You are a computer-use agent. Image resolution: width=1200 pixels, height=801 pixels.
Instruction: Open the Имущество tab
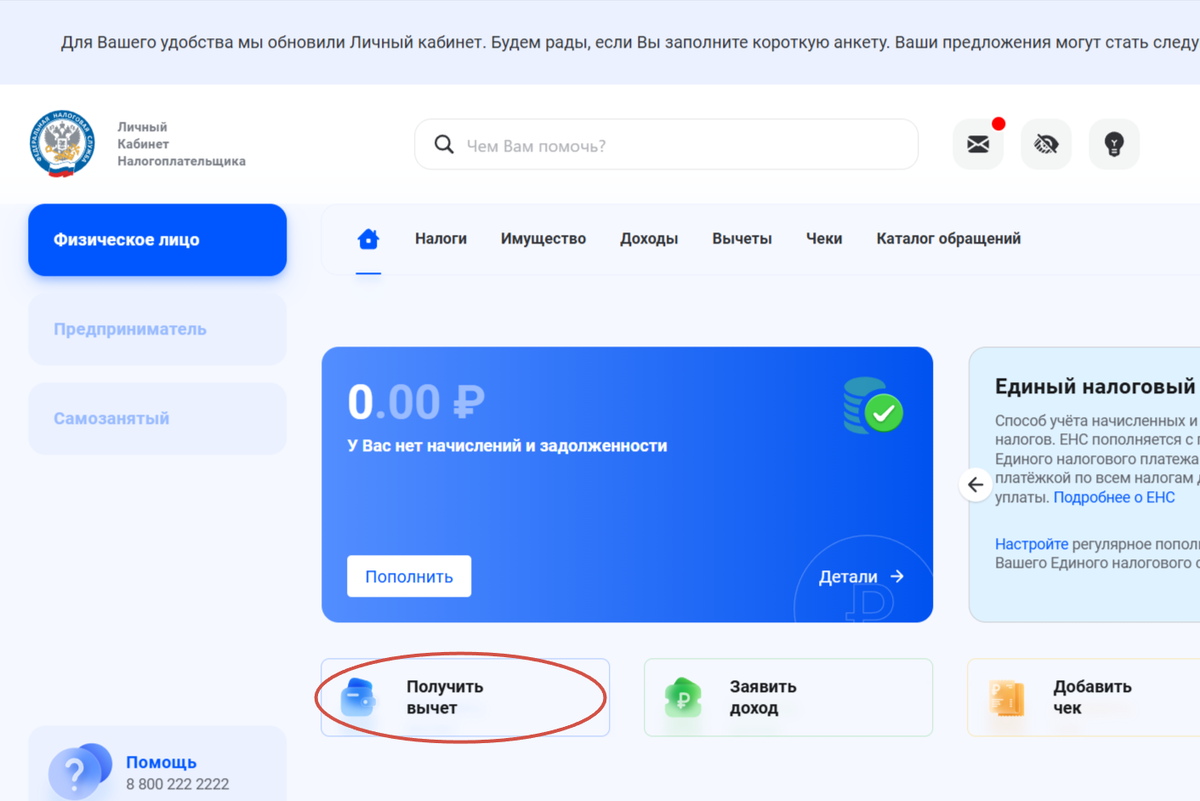543,239
